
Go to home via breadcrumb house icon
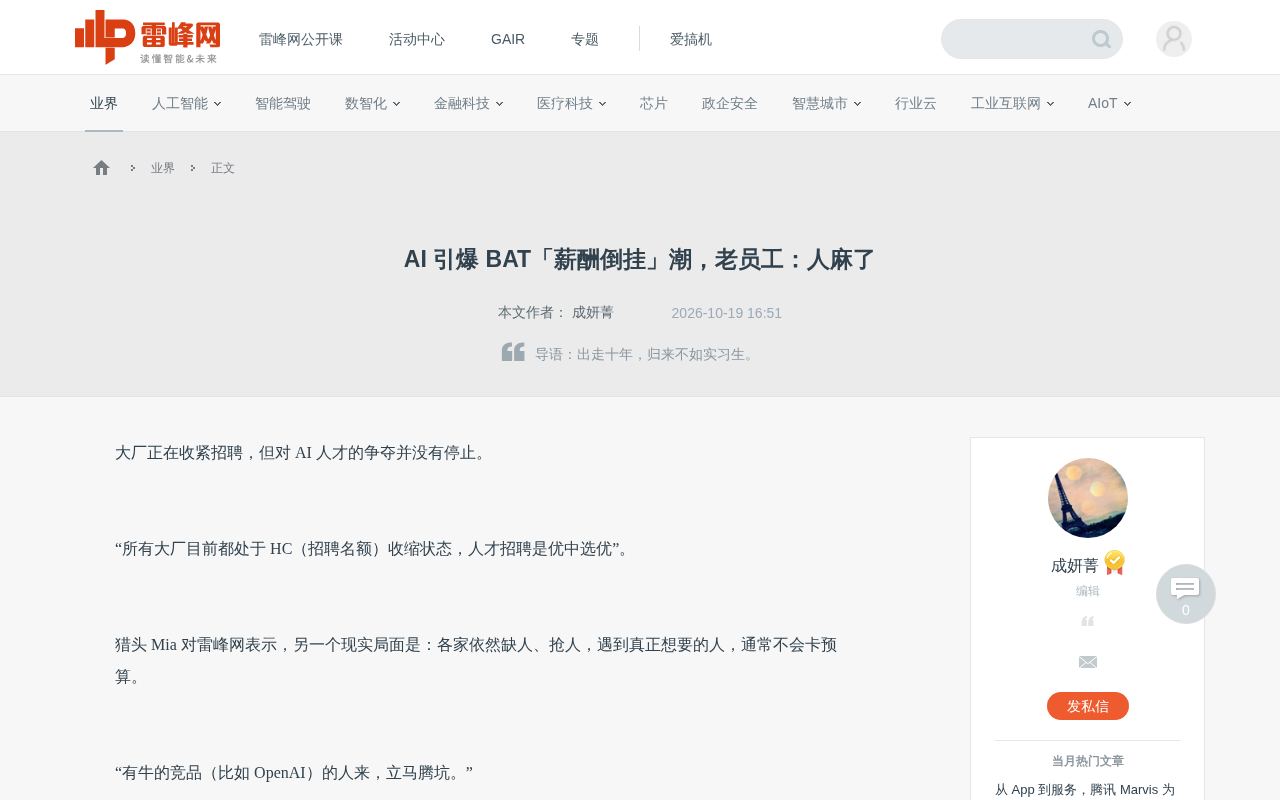(101, 168)
